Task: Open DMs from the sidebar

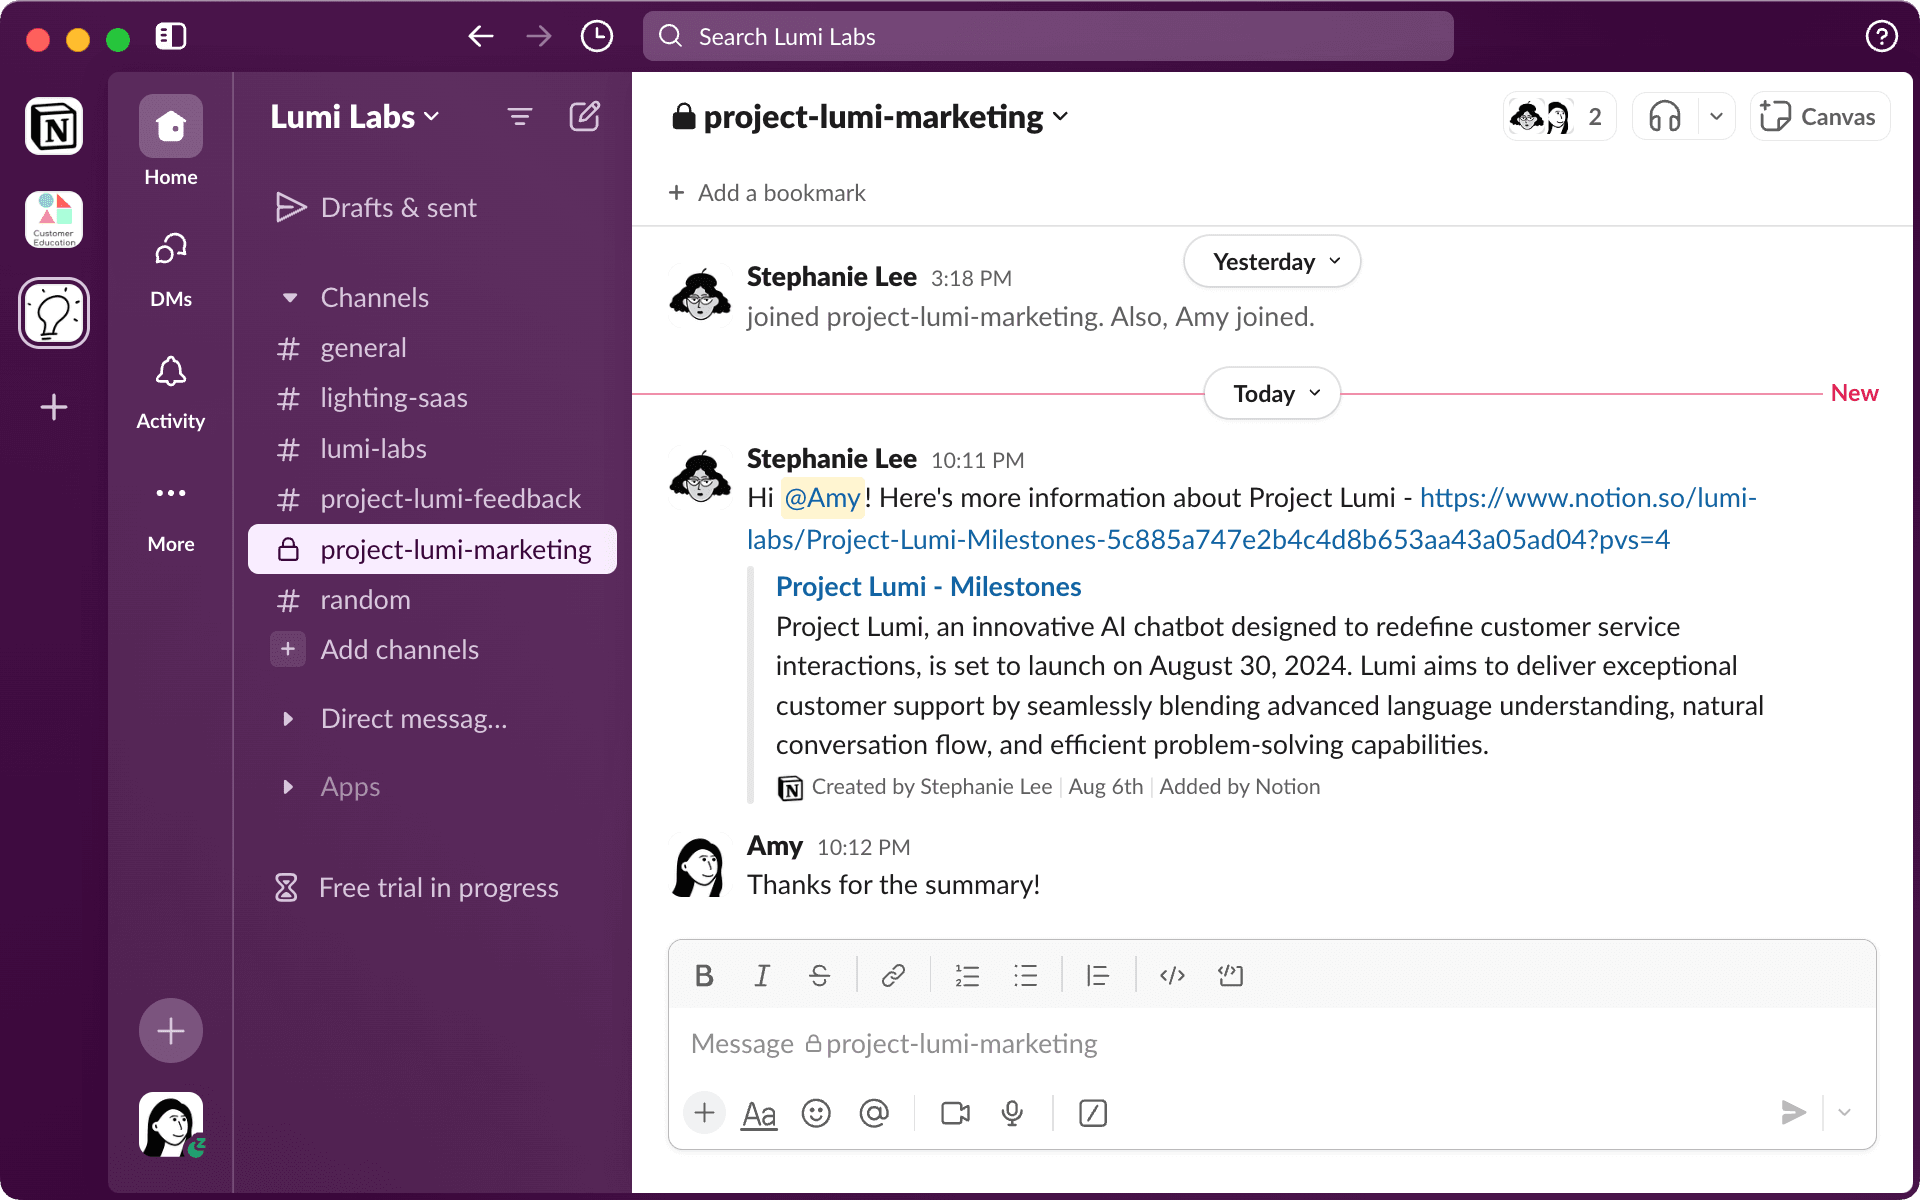Action: pyautogui.click(x=170, y=265)
